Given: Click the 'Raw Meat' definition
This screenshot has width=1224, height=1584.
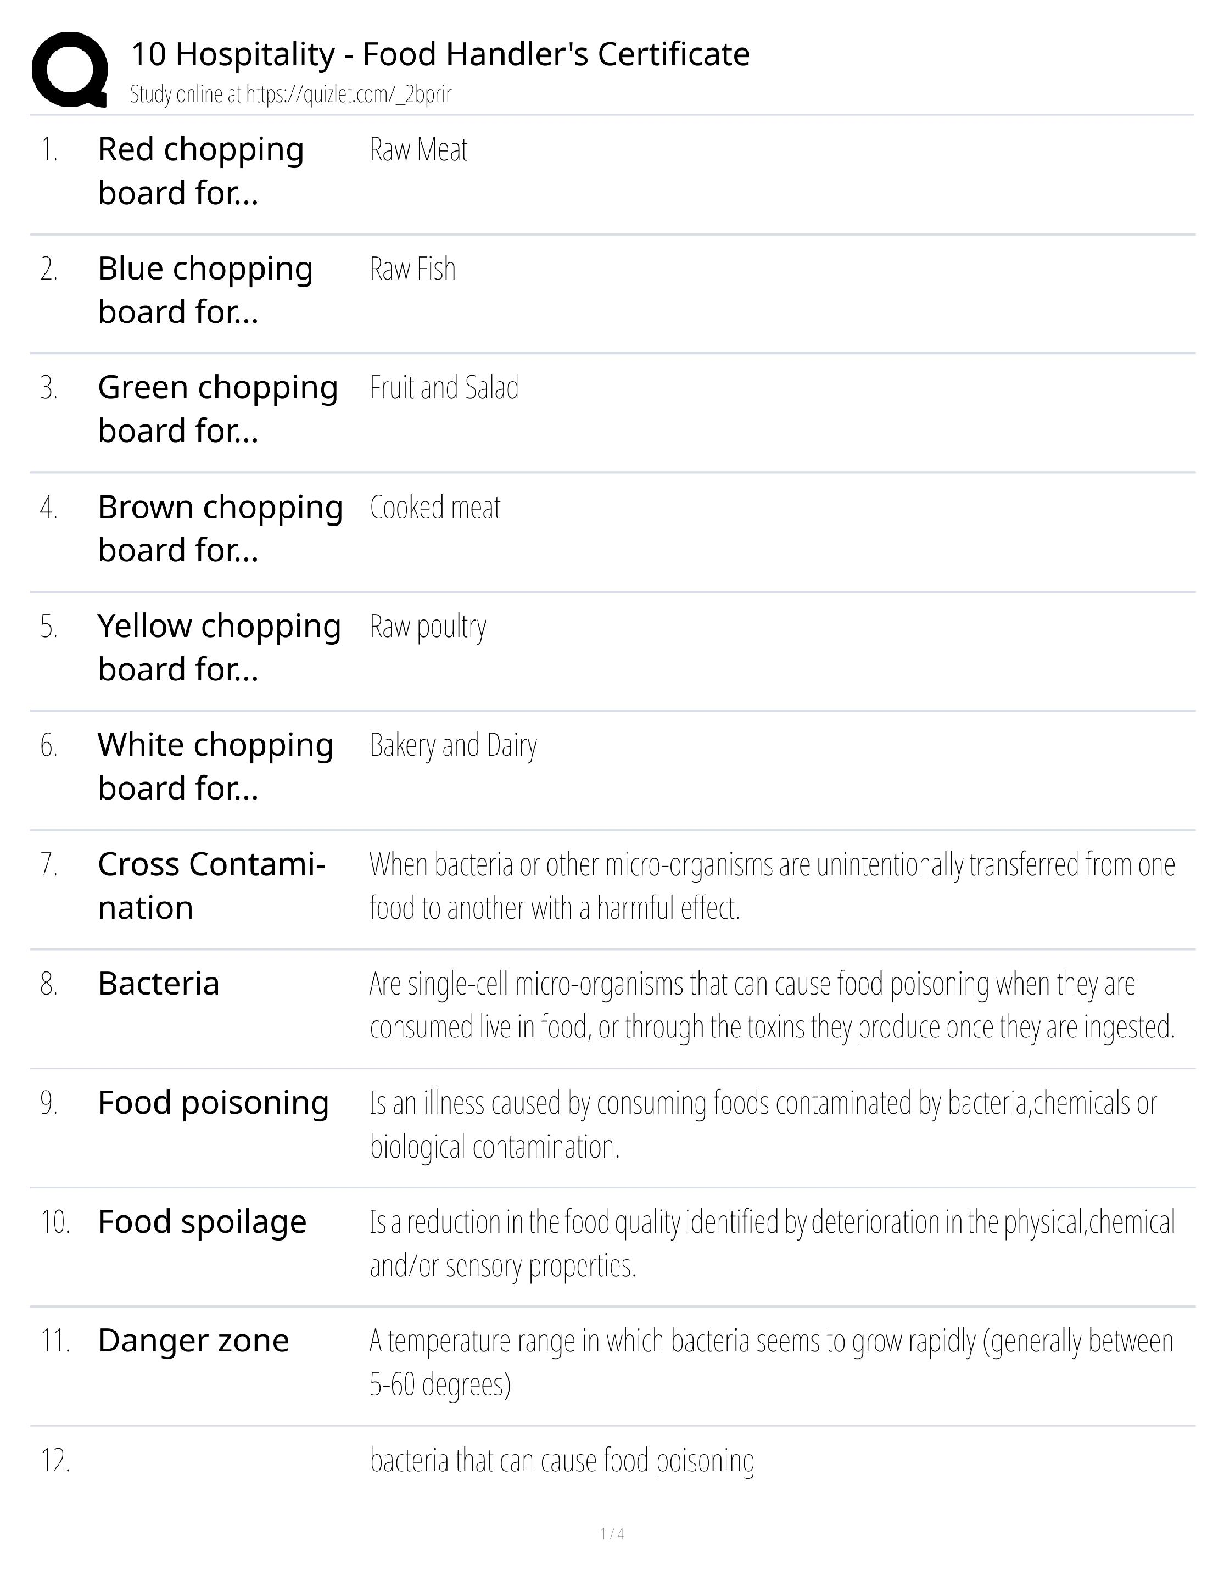Looking at the screenshot, I should 418,150.
